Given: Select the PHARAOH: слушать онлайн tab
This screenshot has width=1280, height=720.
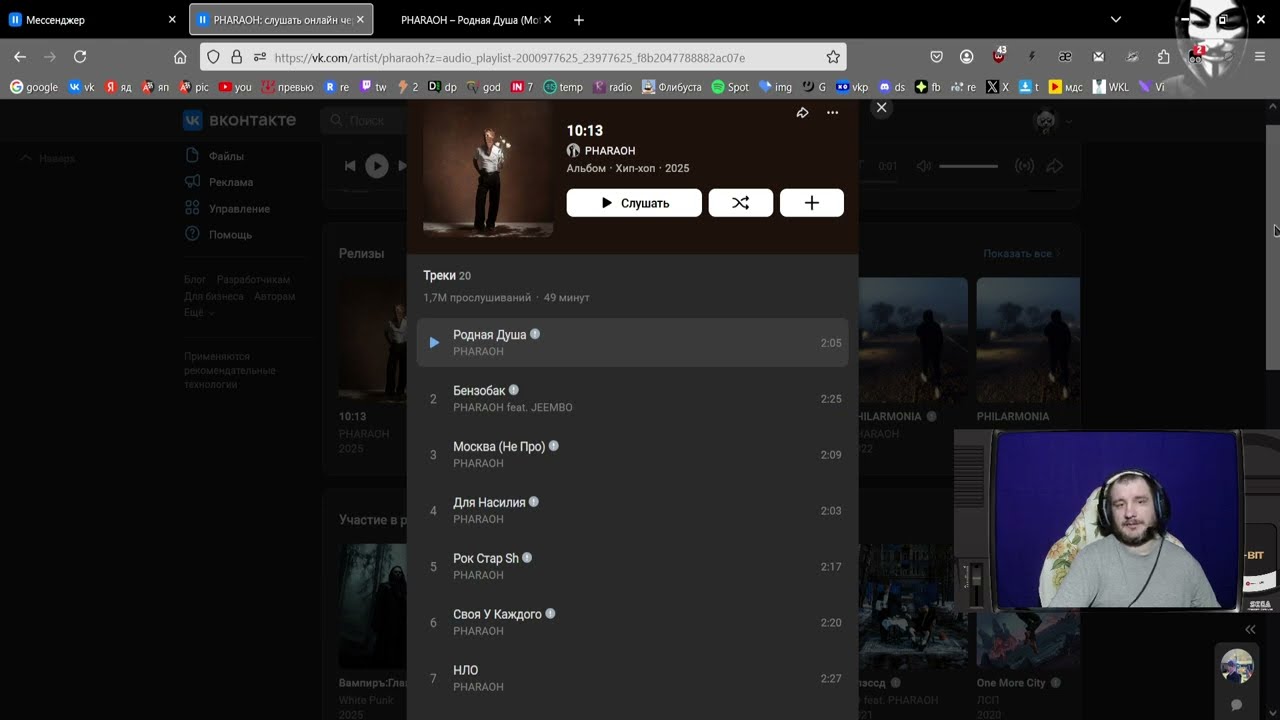Looking at the screenshot, I should point(281,19).
